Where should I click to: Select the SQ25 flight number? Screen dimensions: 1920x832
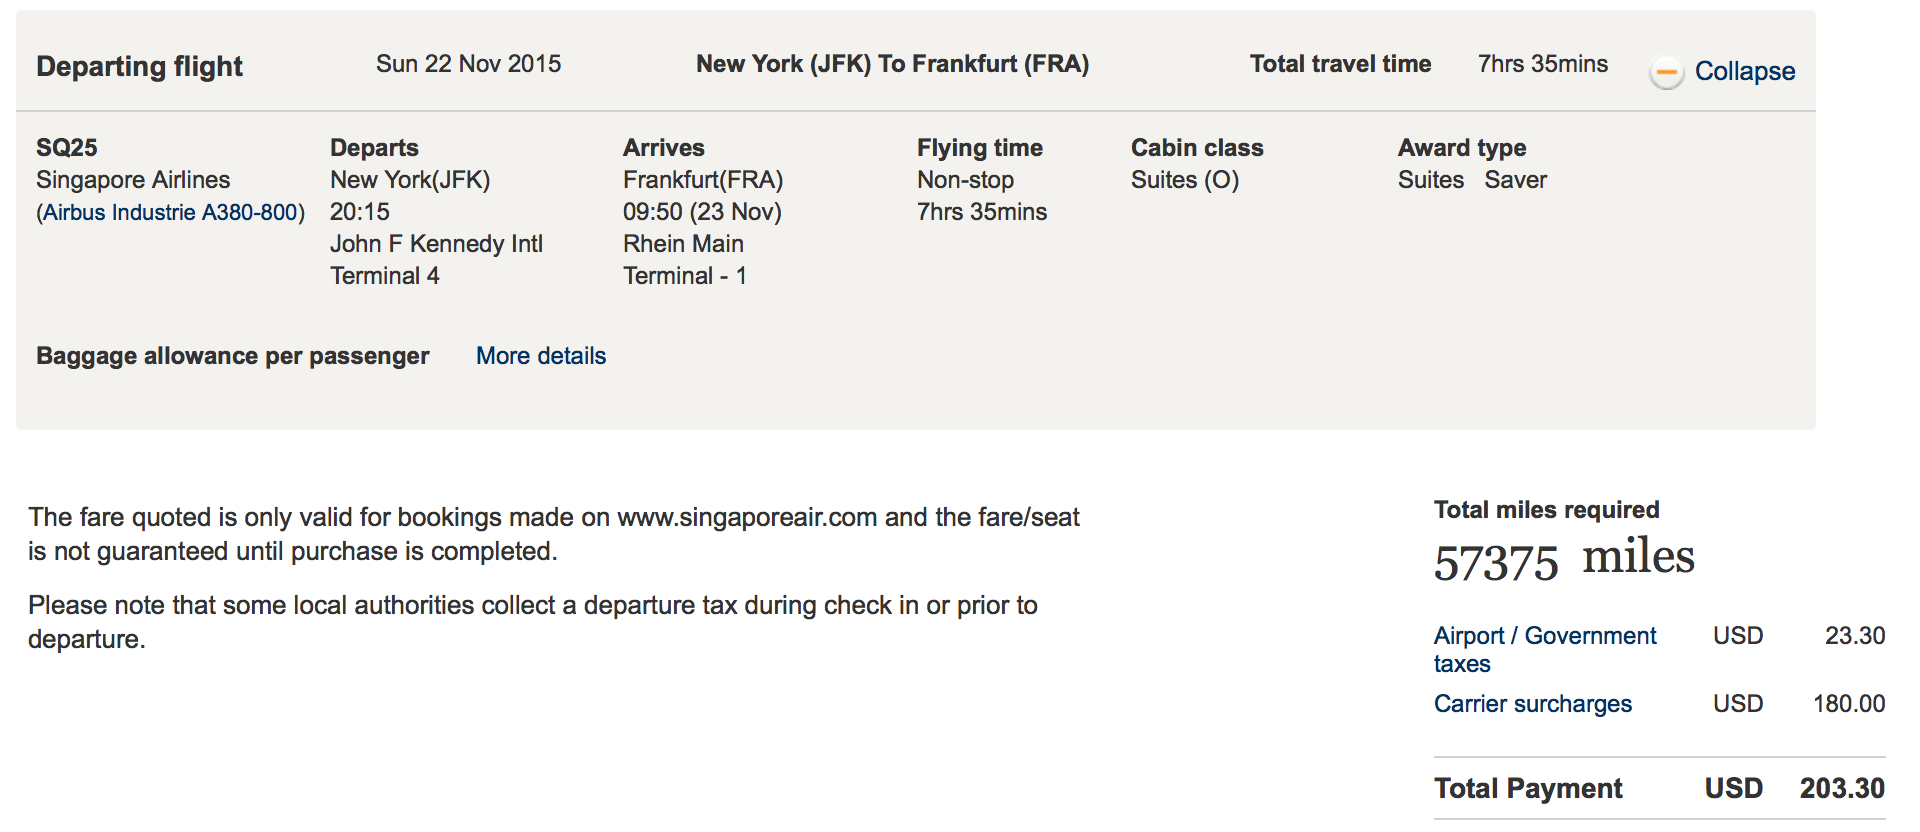[x=67, y=148]
